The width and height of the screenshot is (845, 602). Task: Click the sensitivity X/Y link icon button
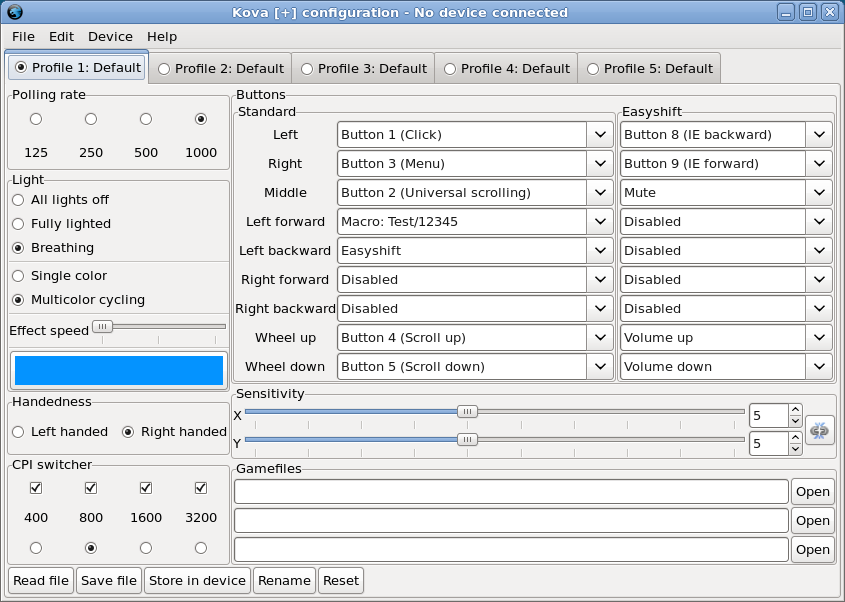(819, 429)
